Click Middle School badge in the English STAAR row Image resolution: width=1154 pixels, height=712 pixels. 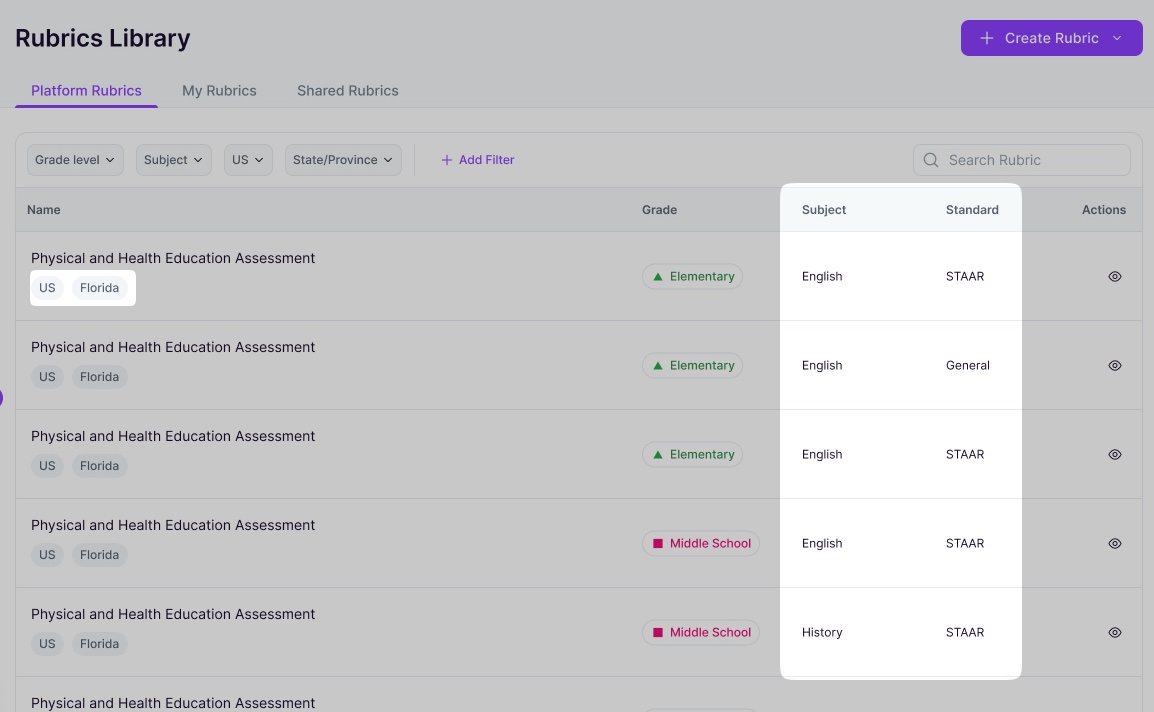(x=701, y=543)
